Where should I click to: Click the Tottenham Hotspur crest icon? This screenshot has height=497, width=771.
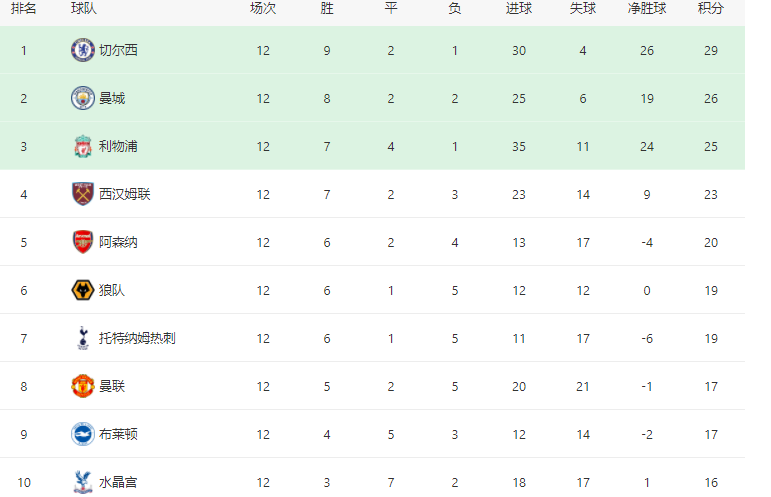click(x=83, y=338)
